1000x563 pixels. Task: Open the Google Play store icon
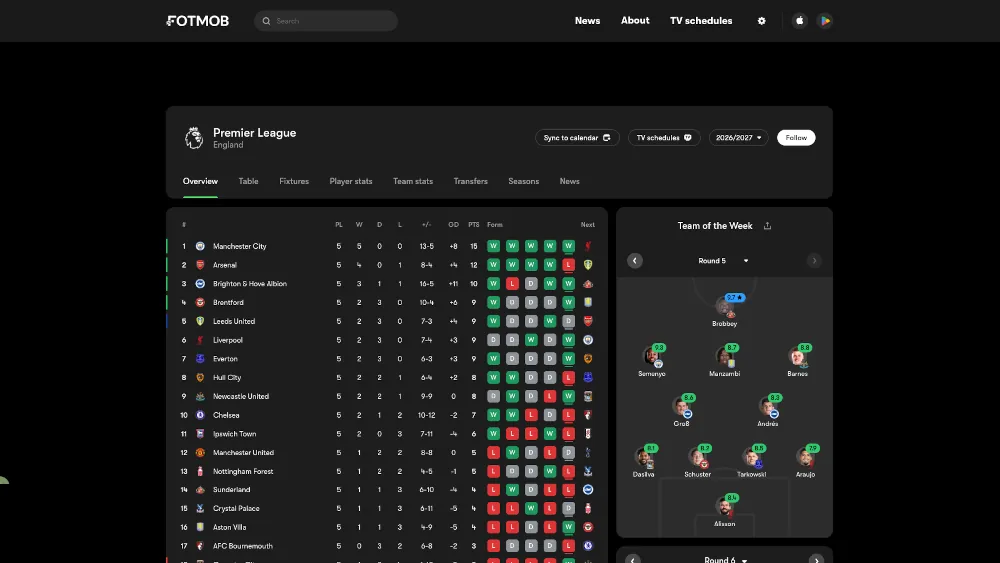pos(825,21)
